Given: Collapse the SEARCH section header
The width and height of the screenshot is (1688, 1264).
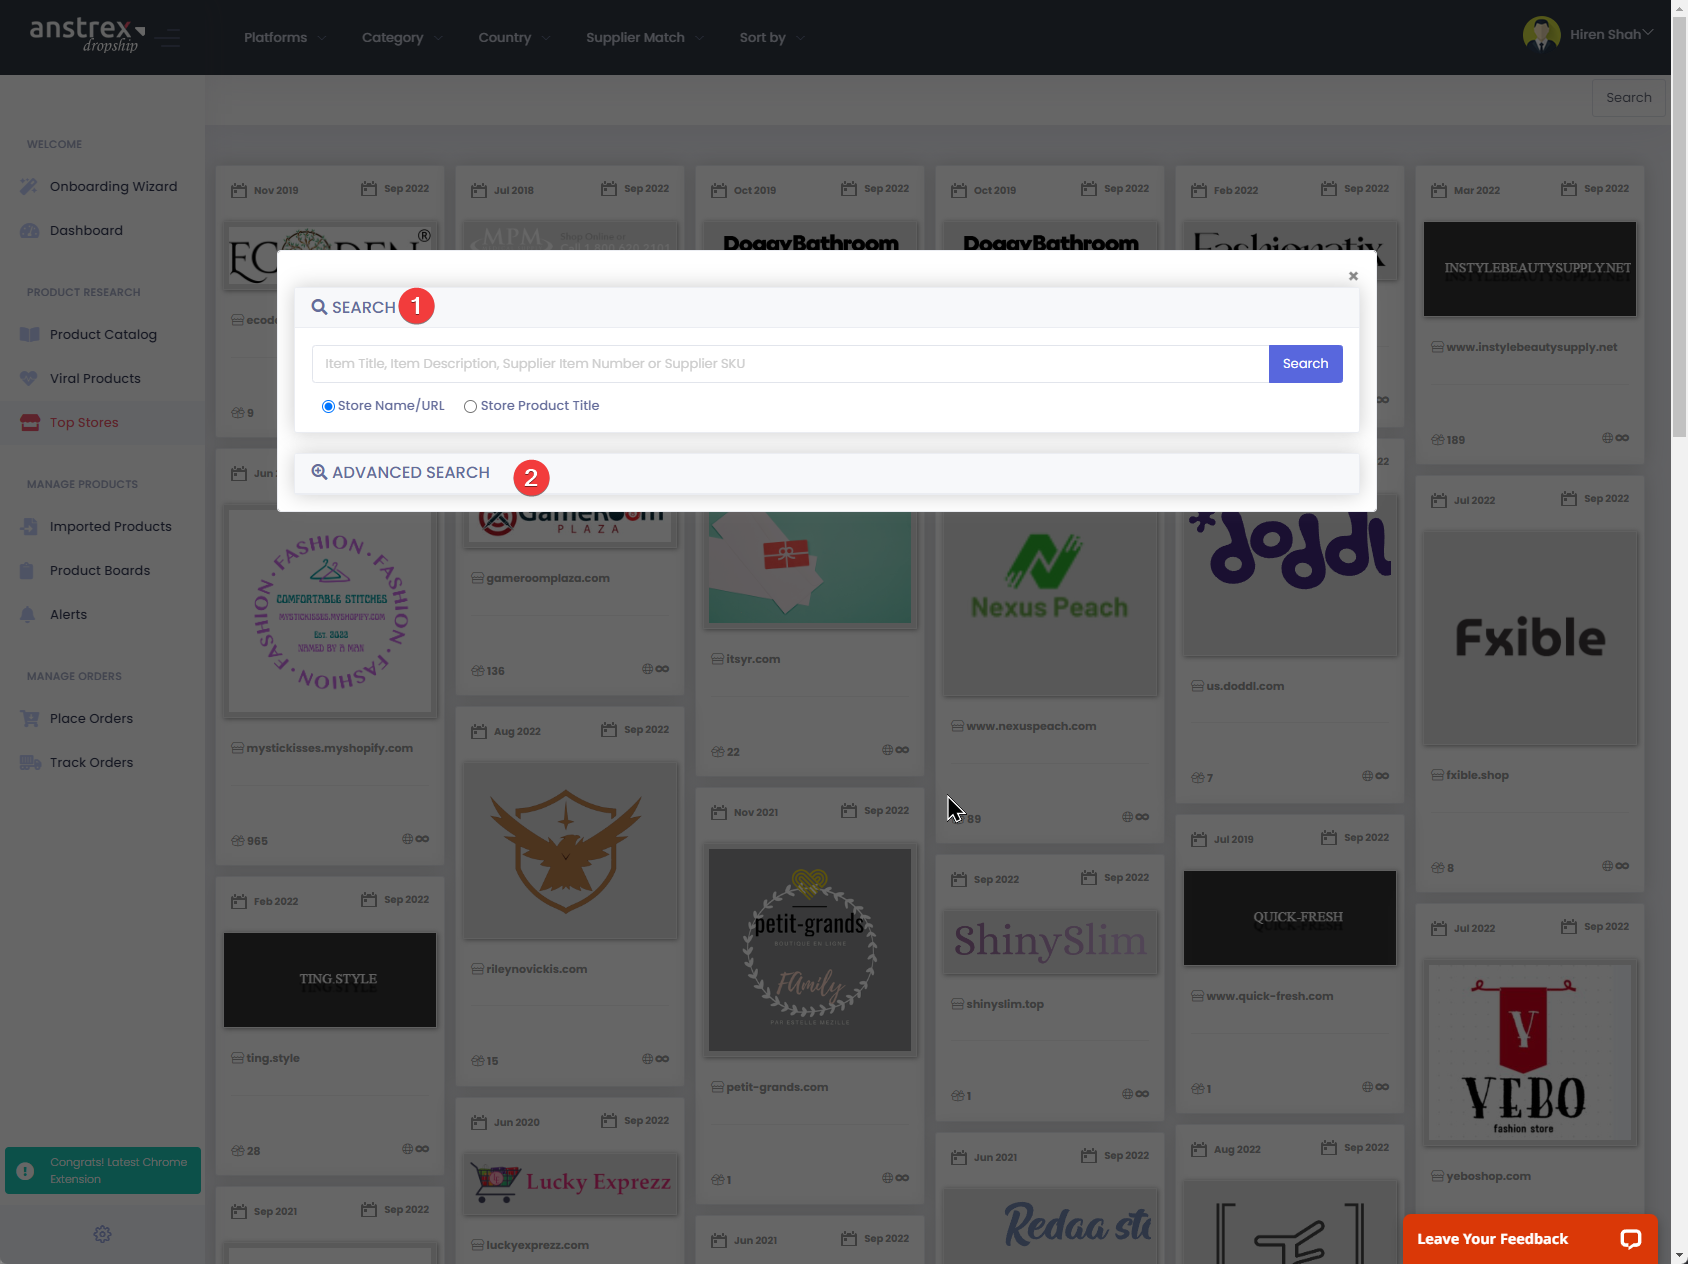Looking at the screenshot, I should pos(826,307).
